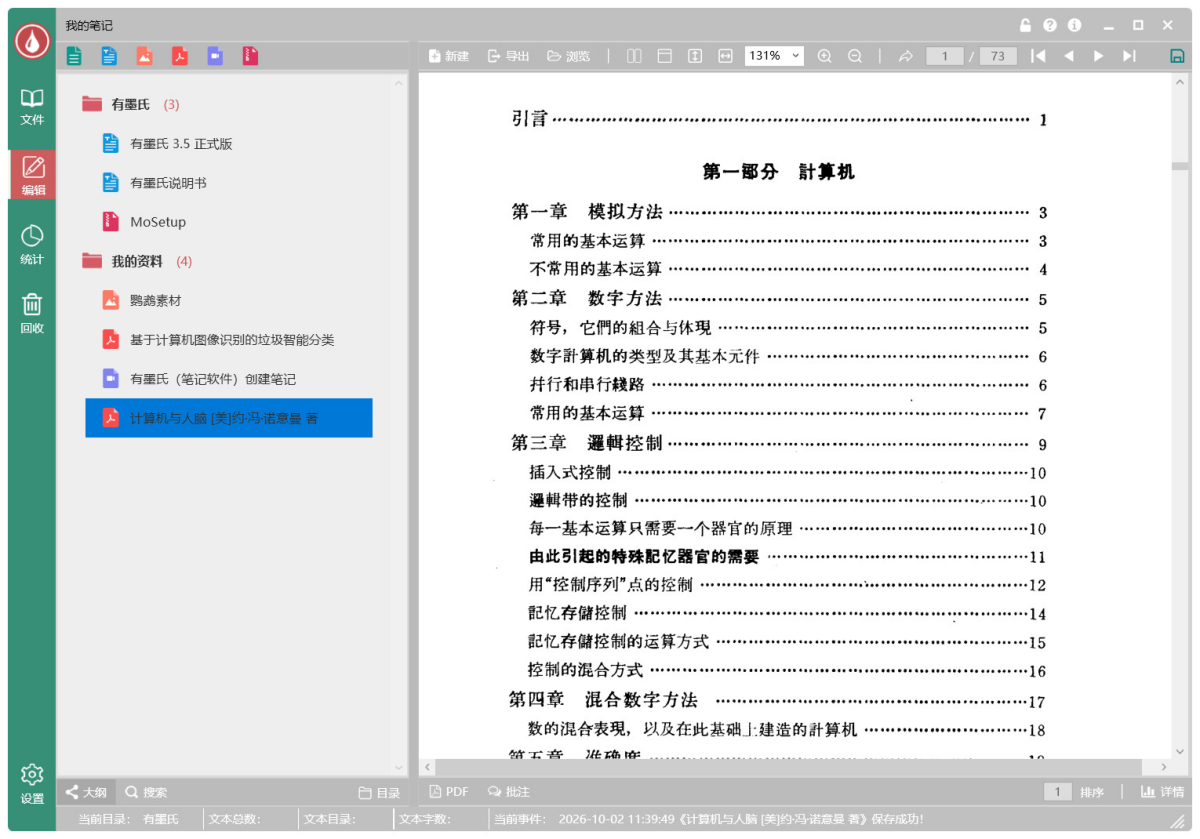Open the 搜索 search tab
The width and height of the screenshot is (1200, 839).
146,792
